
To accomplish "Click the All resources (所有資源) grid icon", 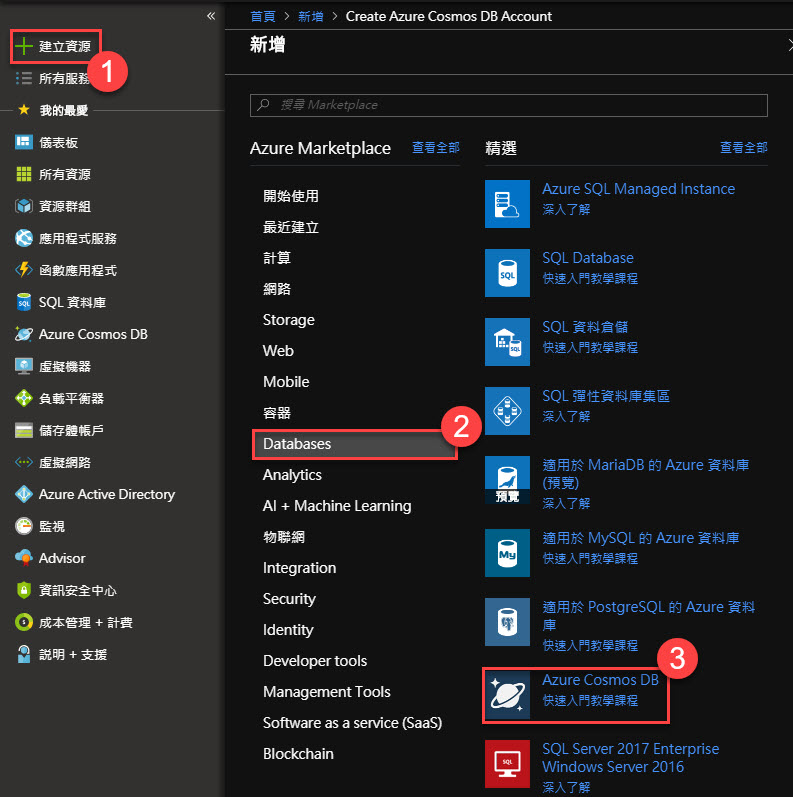I will 23,174.
